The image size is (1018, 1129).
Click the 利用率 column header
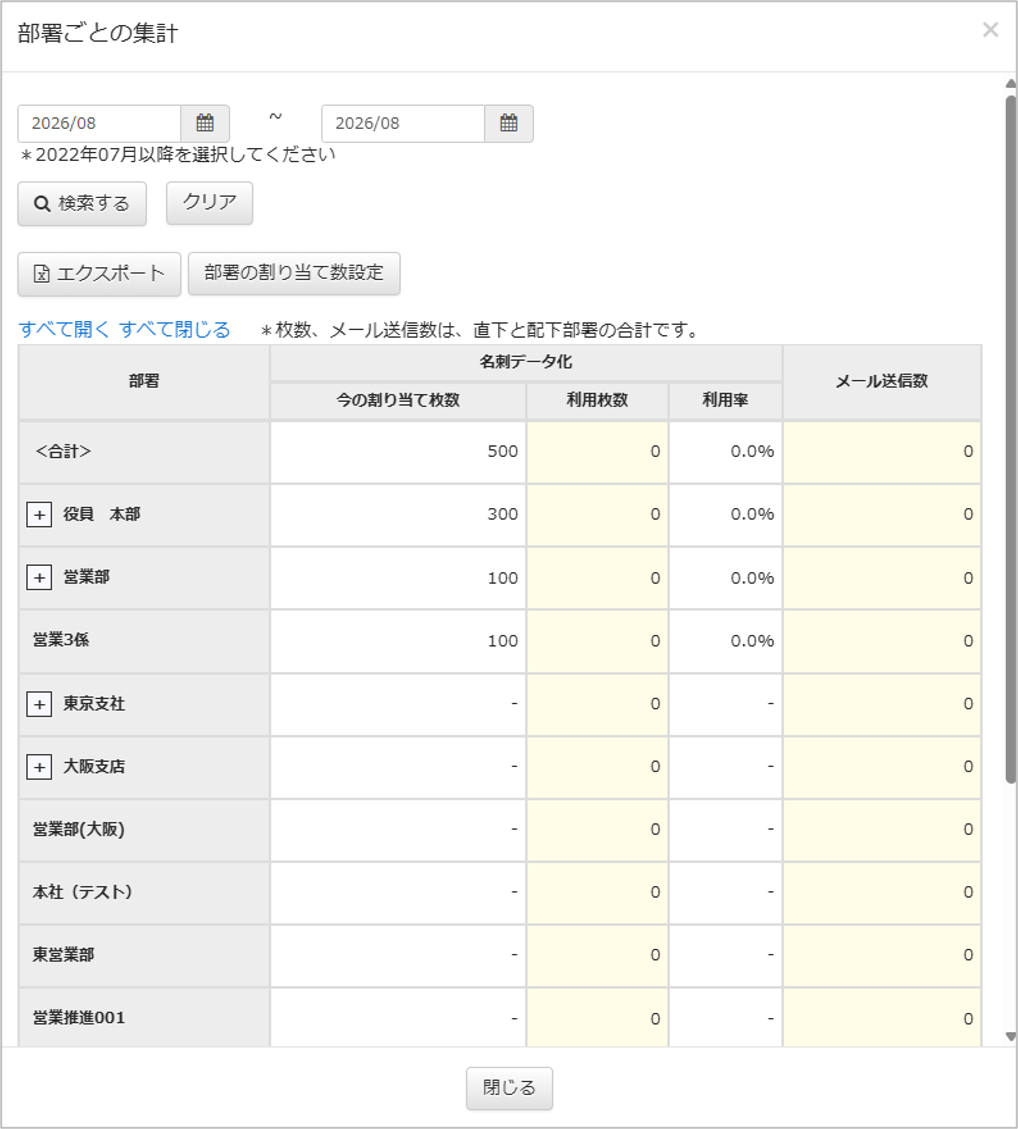(726, 400)
